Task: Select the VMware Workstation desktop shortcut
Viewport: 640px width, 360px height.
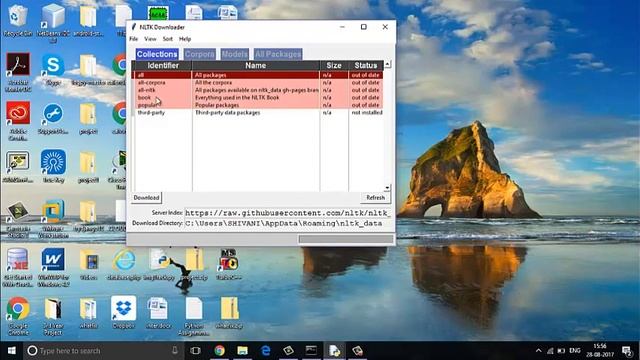Action: (x=53, y=218)
